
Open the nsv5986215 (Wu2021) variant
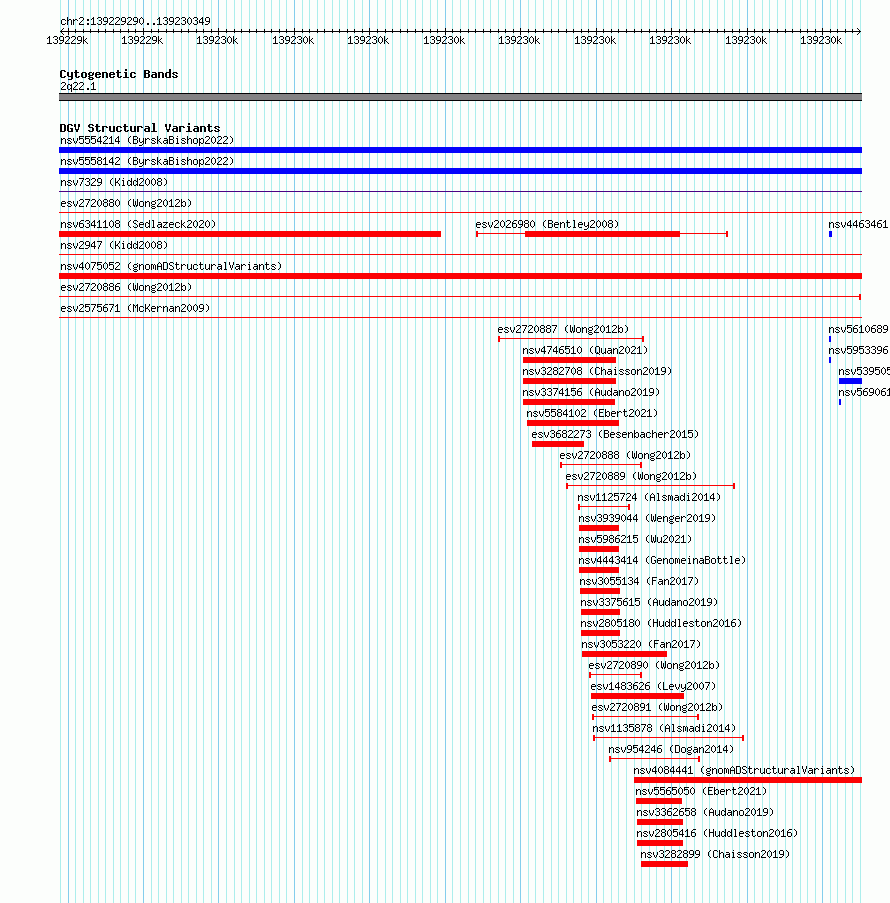click(635, 540)
